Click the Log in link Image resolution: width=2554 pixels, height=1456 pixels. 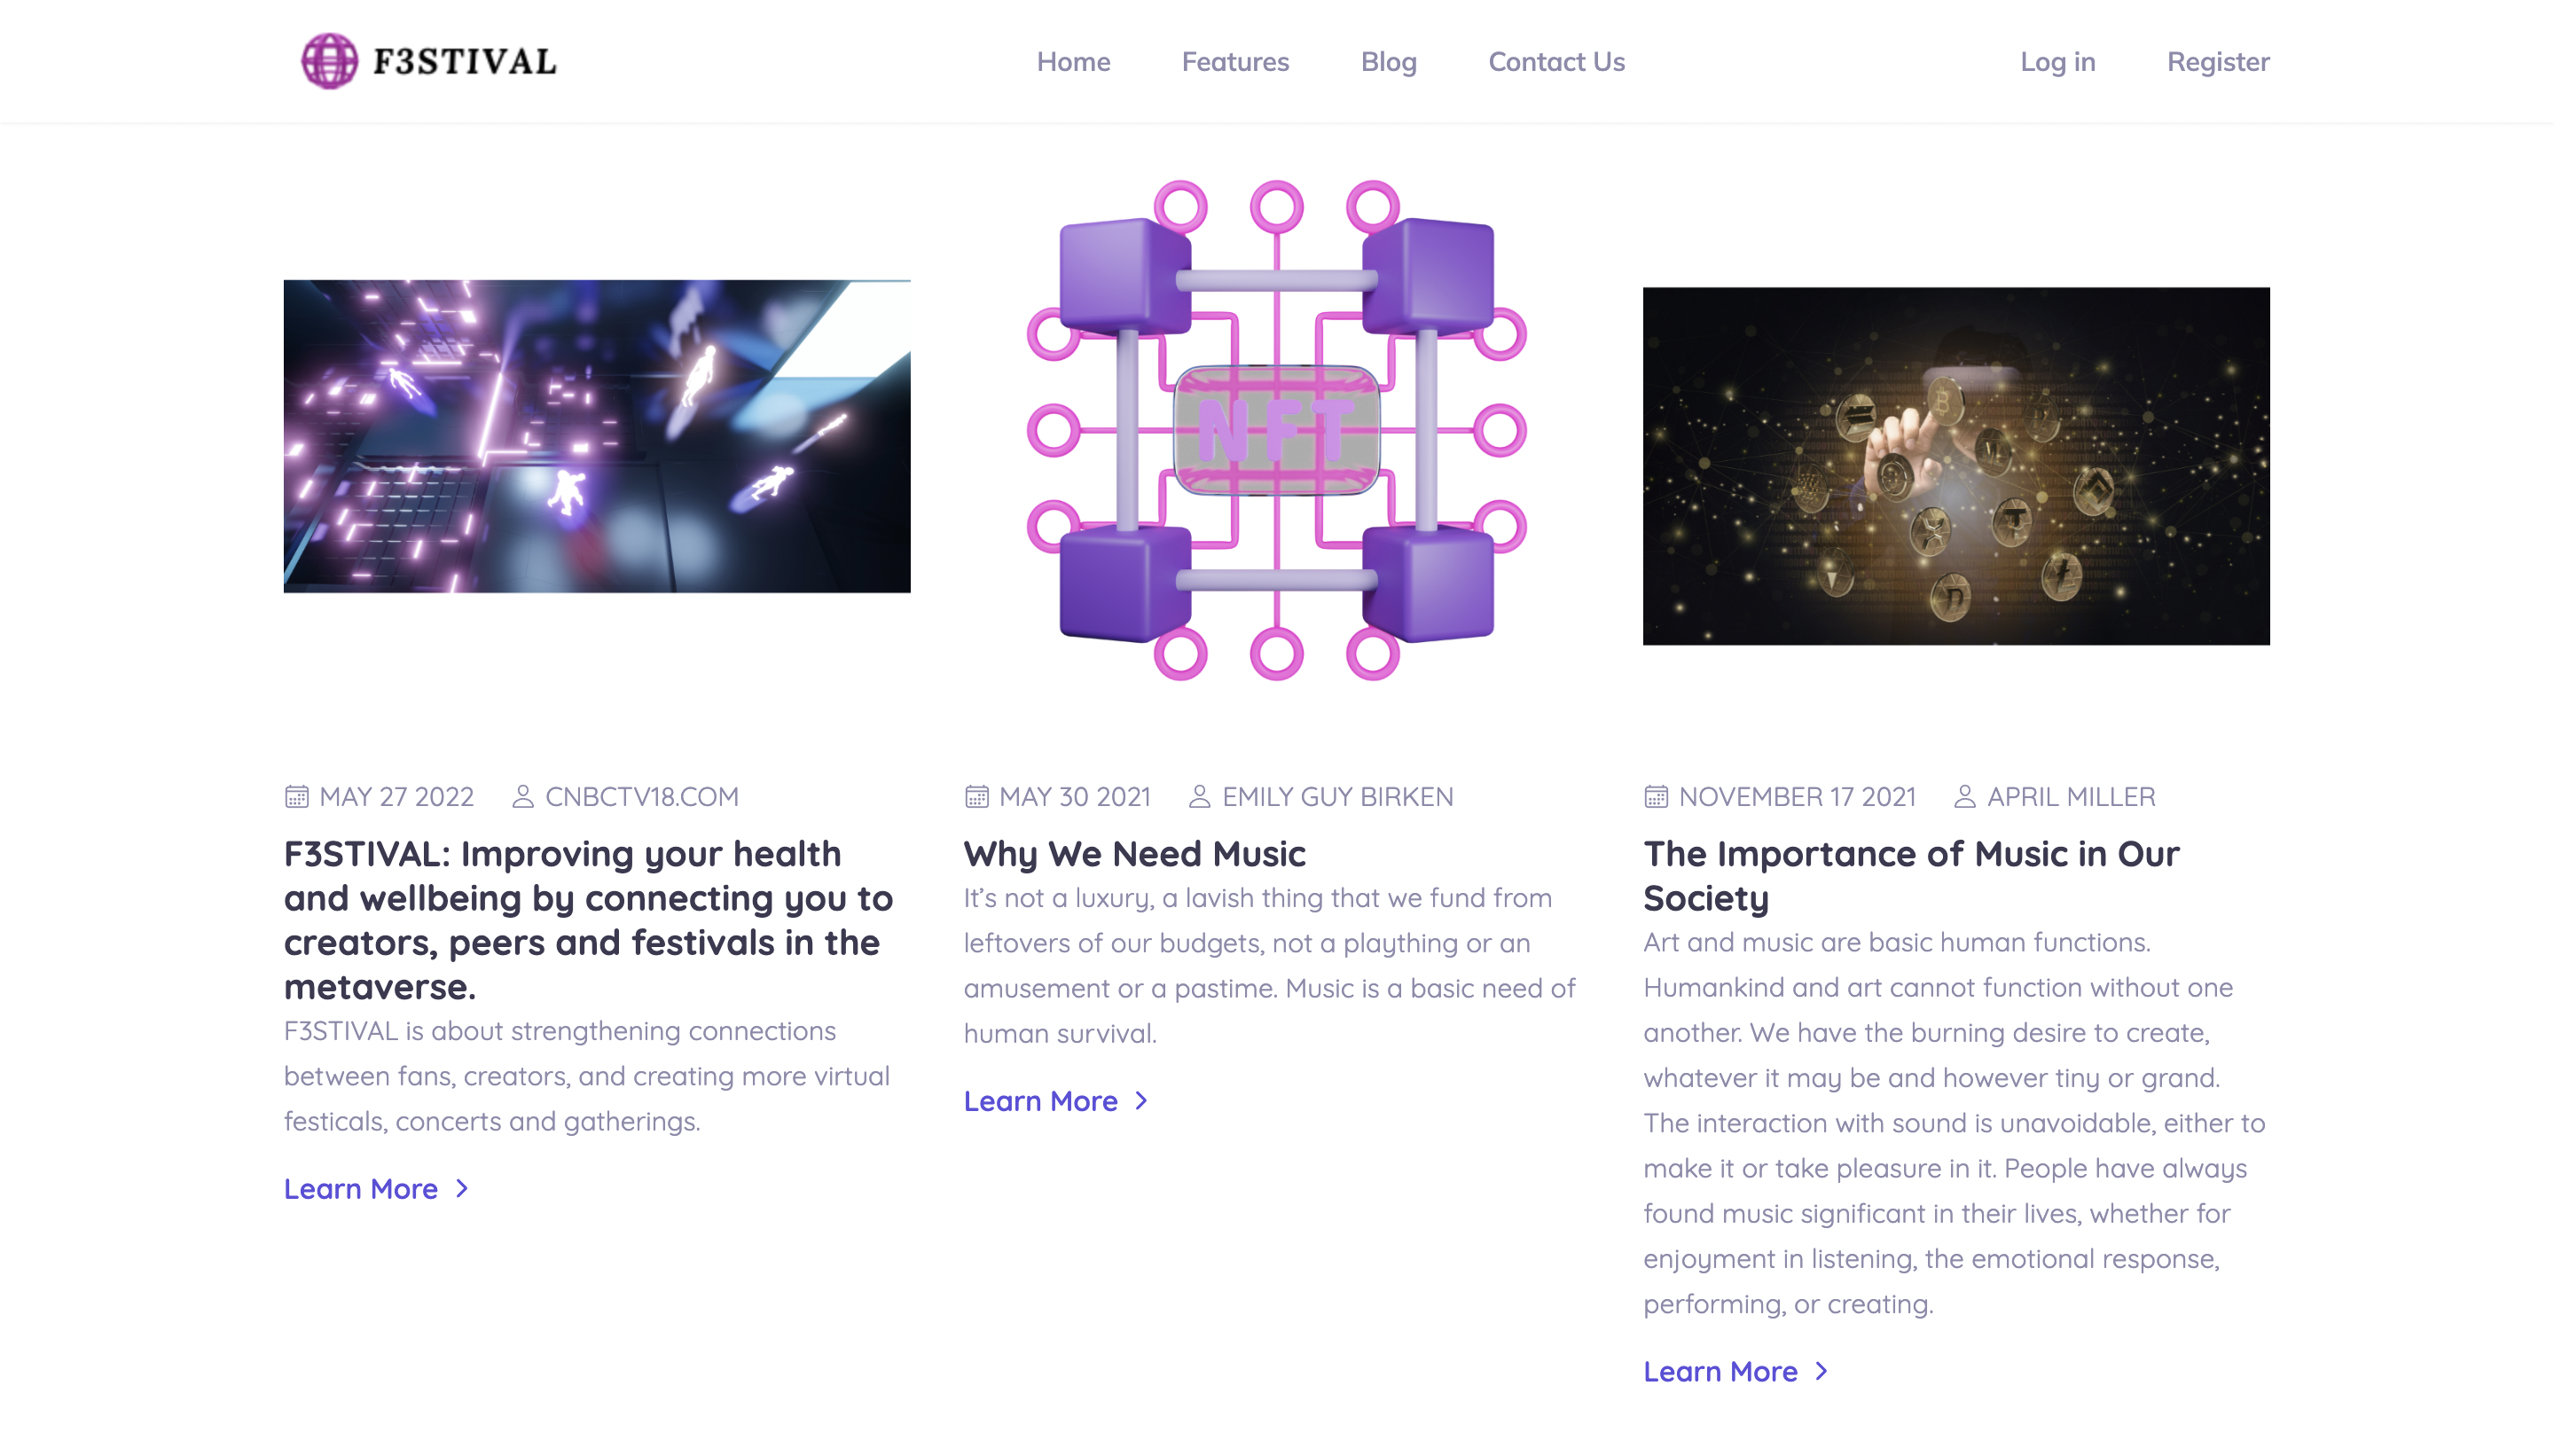[x=2057, y=61]
